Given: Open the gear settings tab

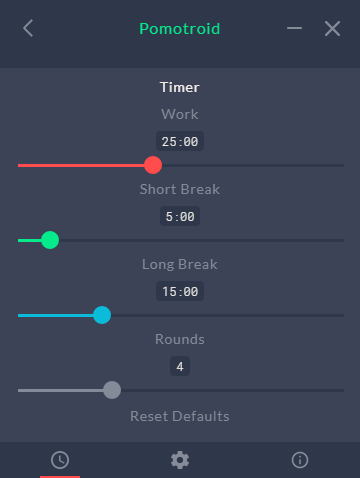Looking at the screenshot, I should 180,460.
